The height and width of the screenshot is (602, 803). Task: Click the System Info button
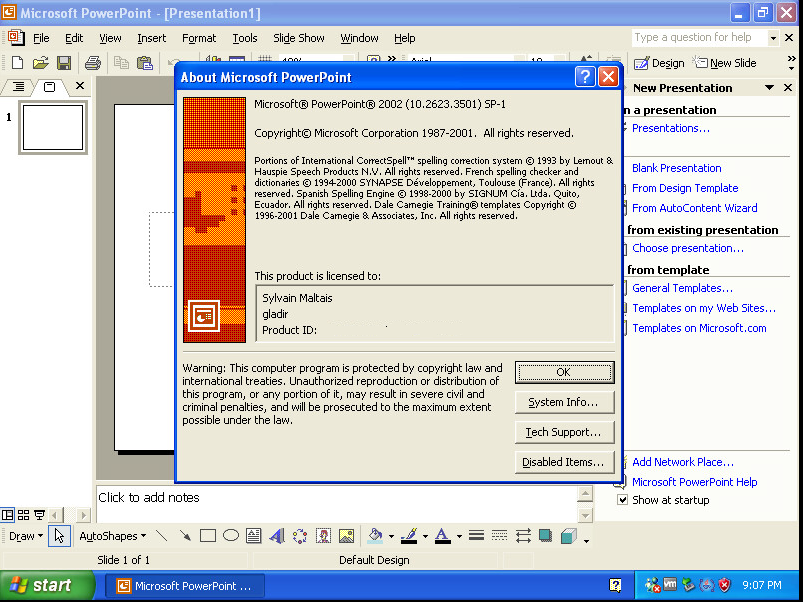tap(564, 402)
